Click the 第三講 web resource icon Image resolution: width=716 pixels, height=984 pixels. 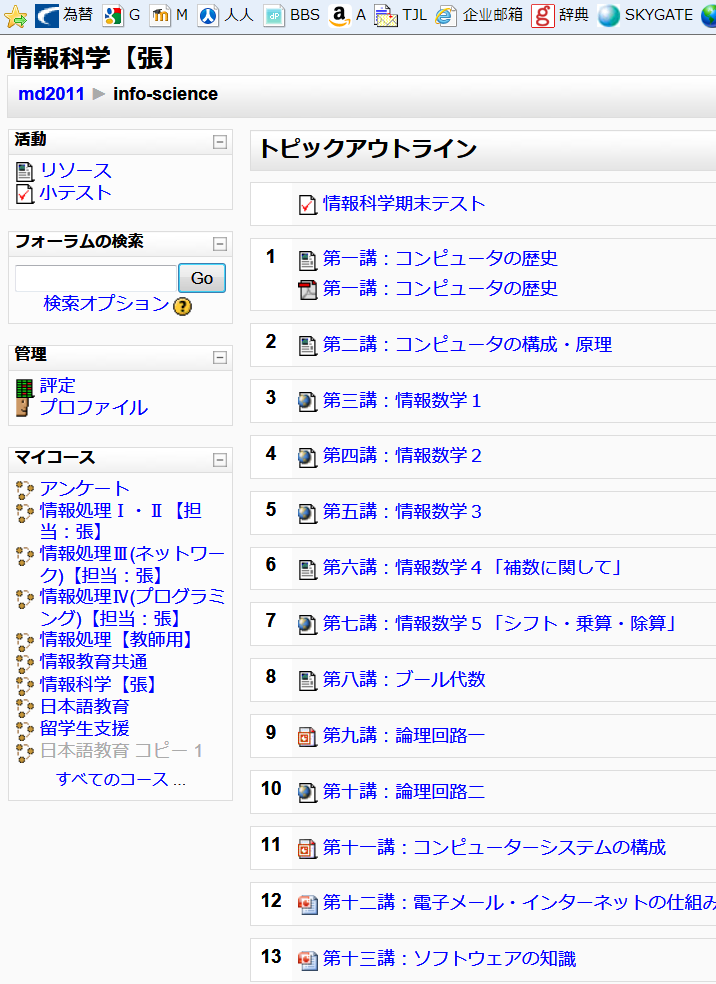click(307, 401)
